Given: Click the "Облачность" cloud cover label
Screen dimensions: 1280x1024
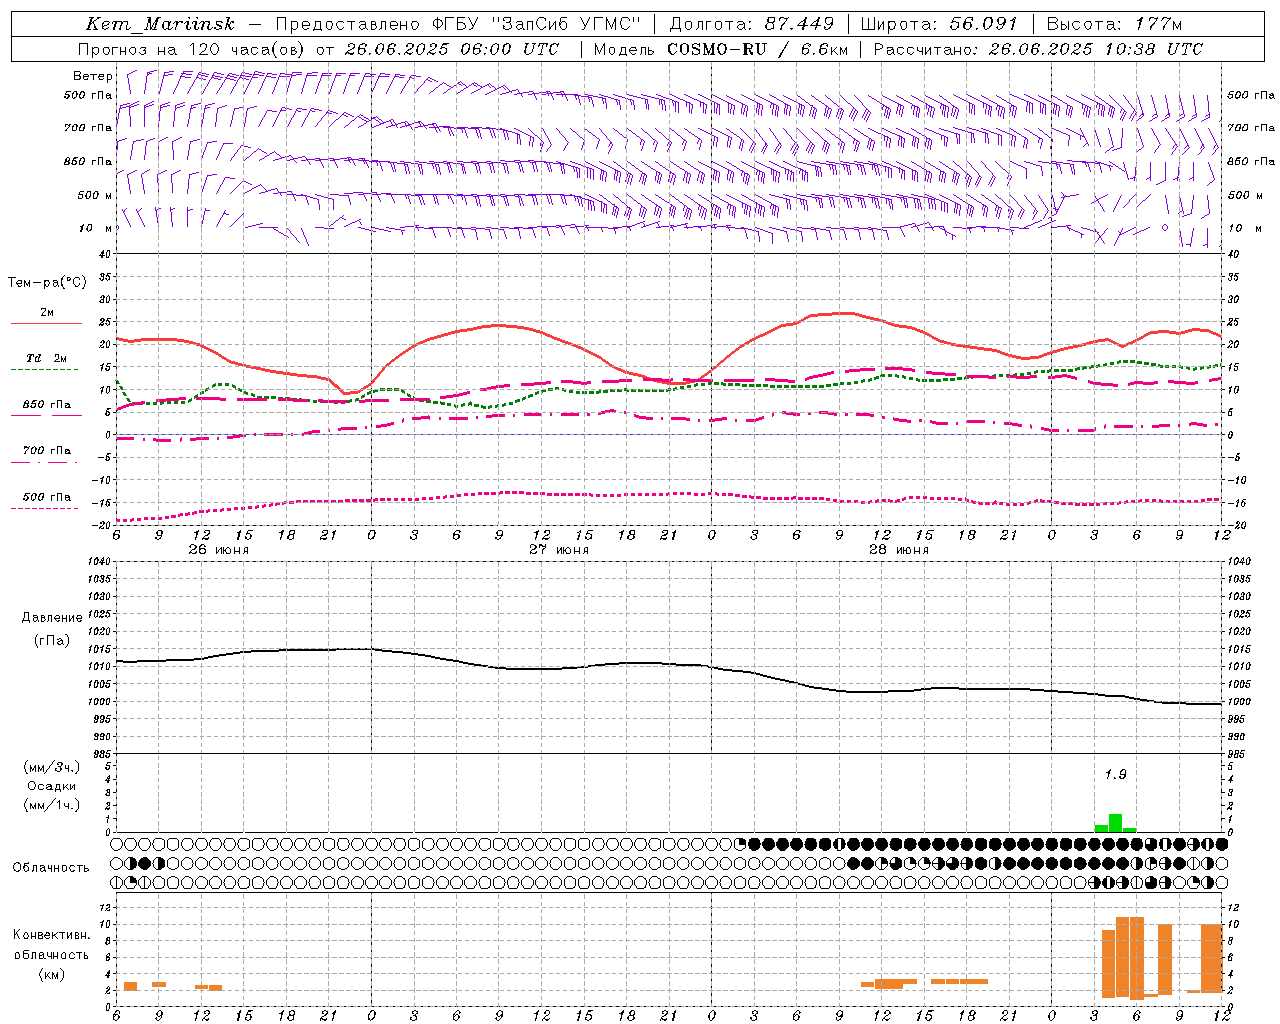Looking at the screenshot, I should (51, 868).
